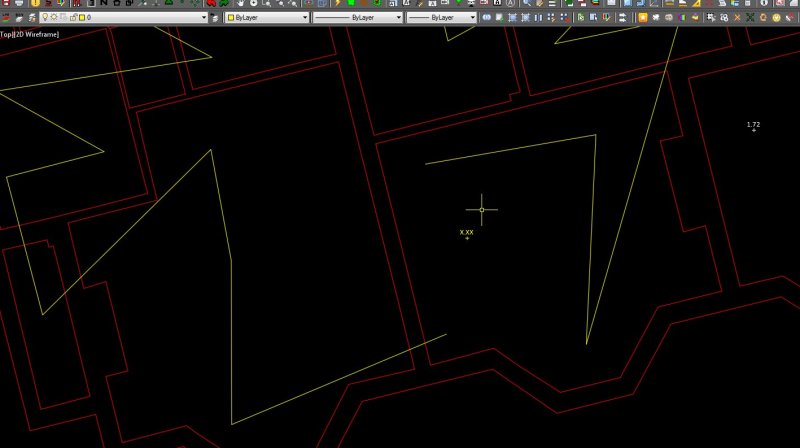
Task: Select the Pan hand tool
Action: tap(240, 3)
